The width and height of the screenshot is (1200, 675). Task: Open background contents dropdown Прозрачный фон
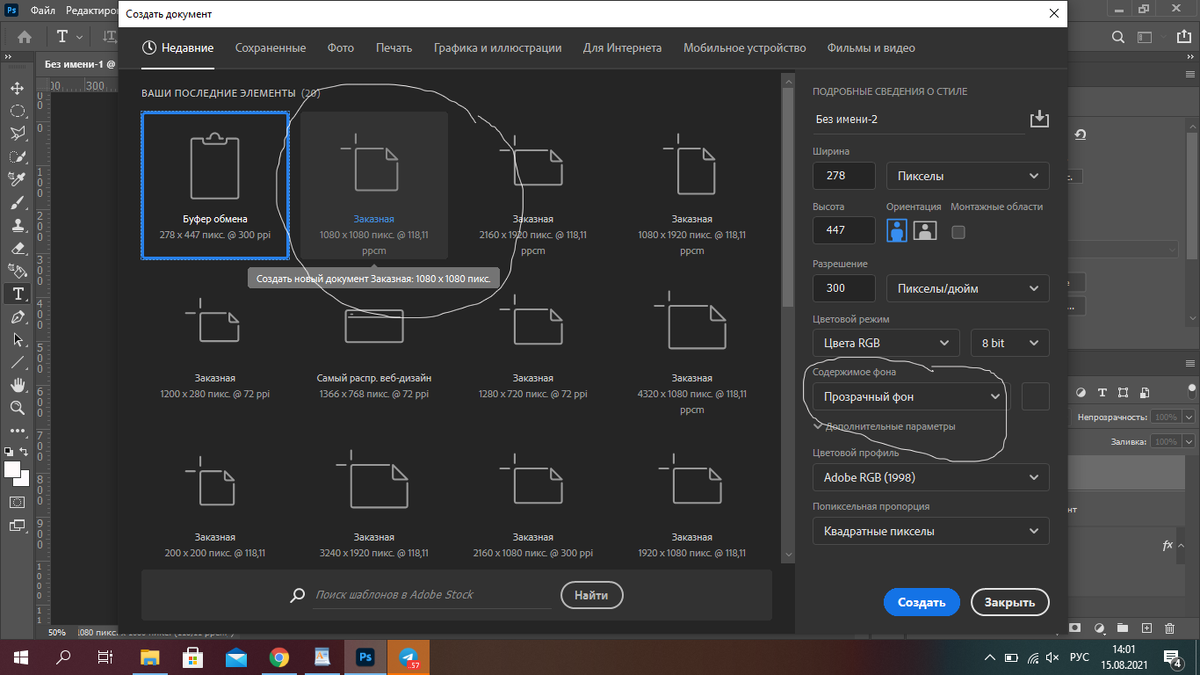coord(909,396)
